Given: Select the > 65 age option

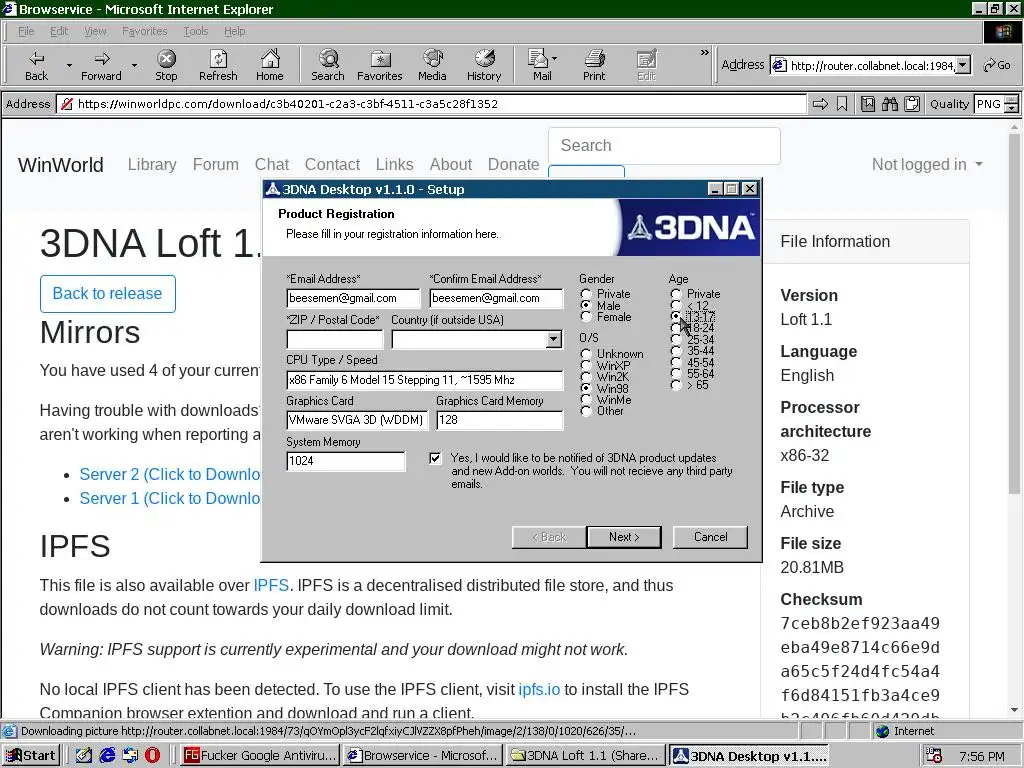Looking at the screenshot, I should tap(676, 385).
